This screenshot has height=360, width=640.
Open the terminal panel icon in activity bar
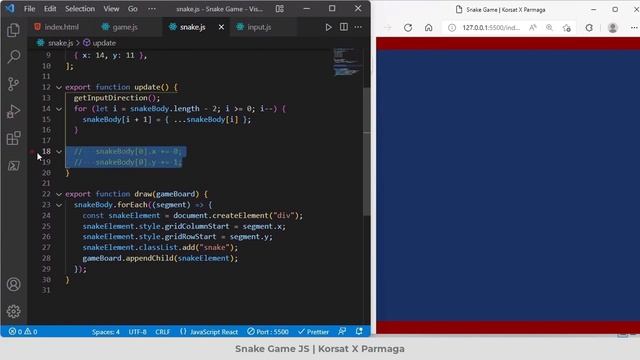click(13, 165)
